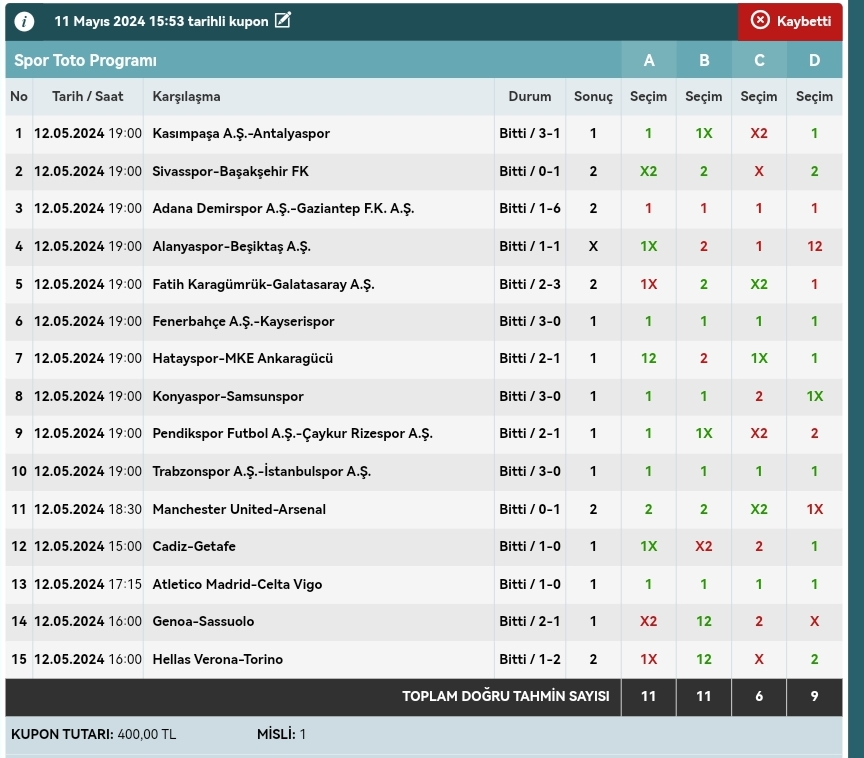Click the Karşılaşma column header
The height and width of the screenshot is (758, 864).
click(186, 97)
